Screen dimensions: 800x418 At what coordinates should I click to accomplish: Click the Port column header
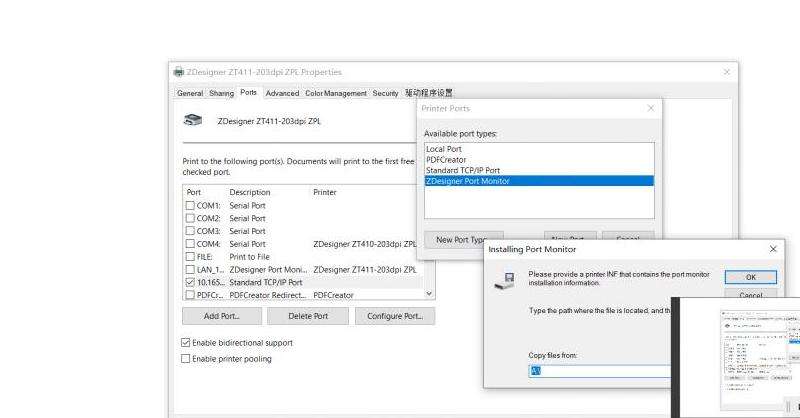[194, 192]
